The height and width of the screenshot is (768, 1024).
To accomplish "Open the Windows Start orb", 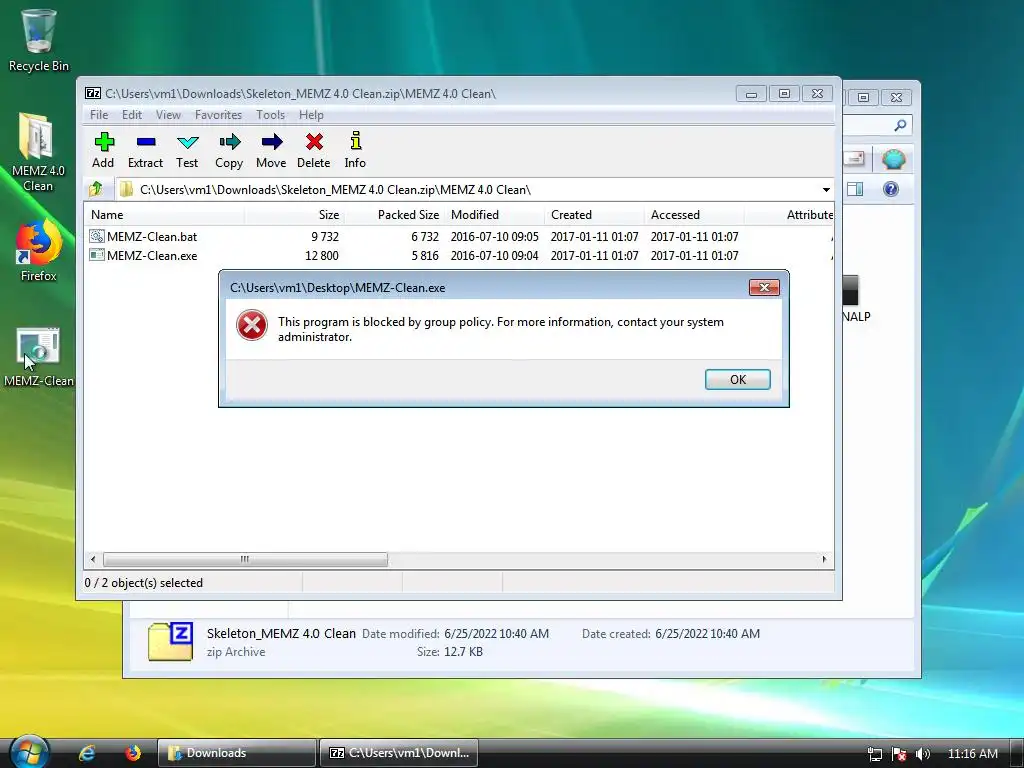I will tap(29, 752).
